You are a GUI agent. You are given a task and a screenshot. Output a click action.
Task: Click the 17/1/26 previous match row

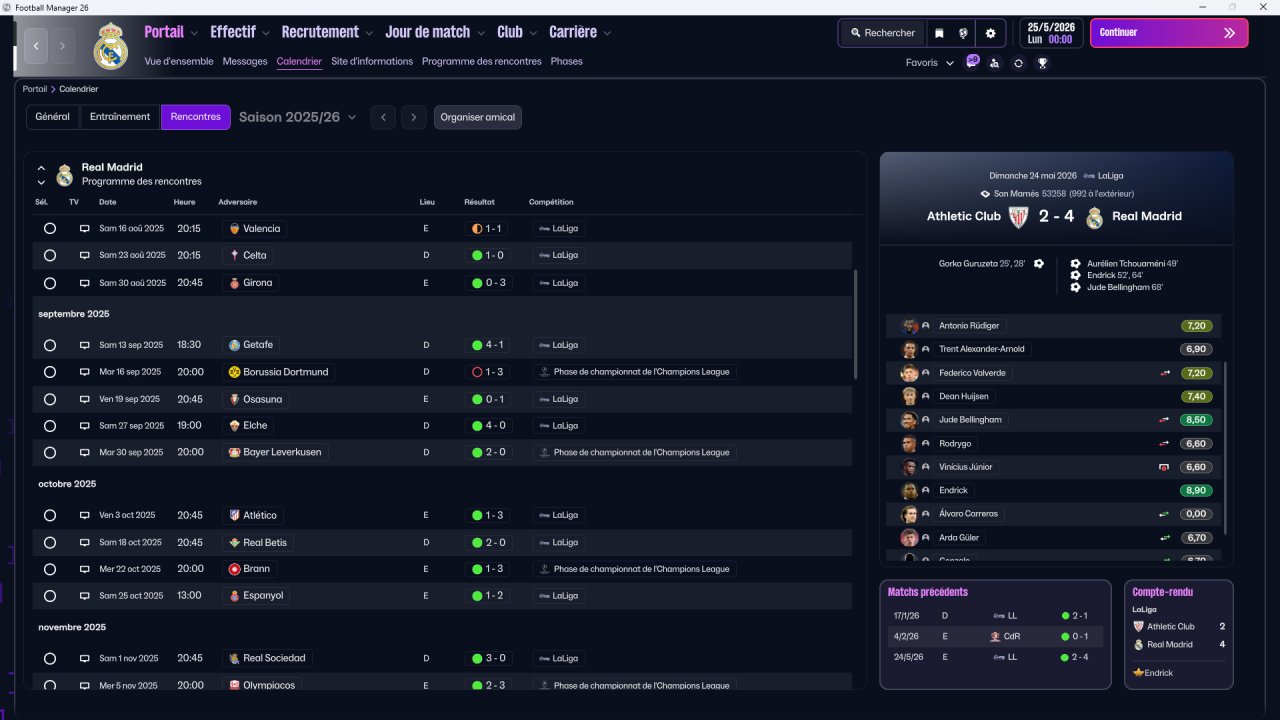[995, 616]
